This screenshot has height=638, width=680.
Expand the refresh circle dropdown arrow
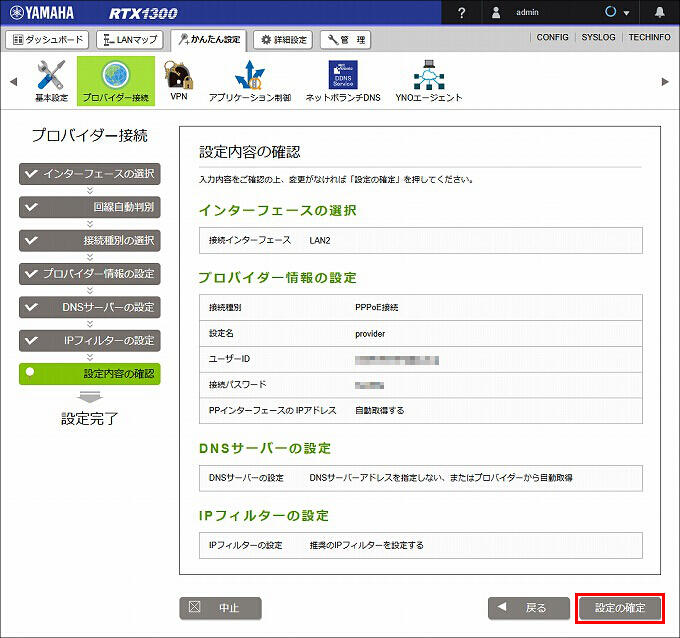[626, 13]
